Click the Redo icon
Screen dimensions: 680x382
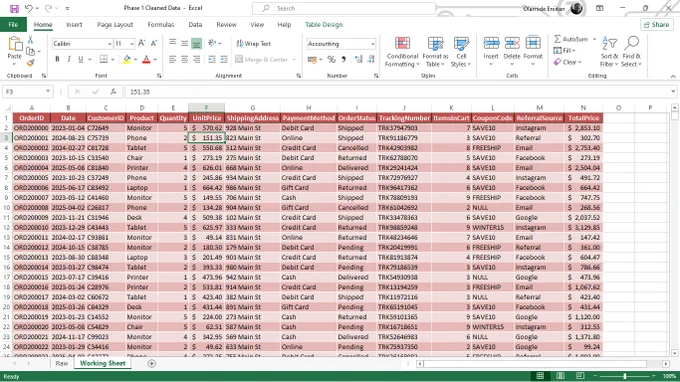(49, 8)
